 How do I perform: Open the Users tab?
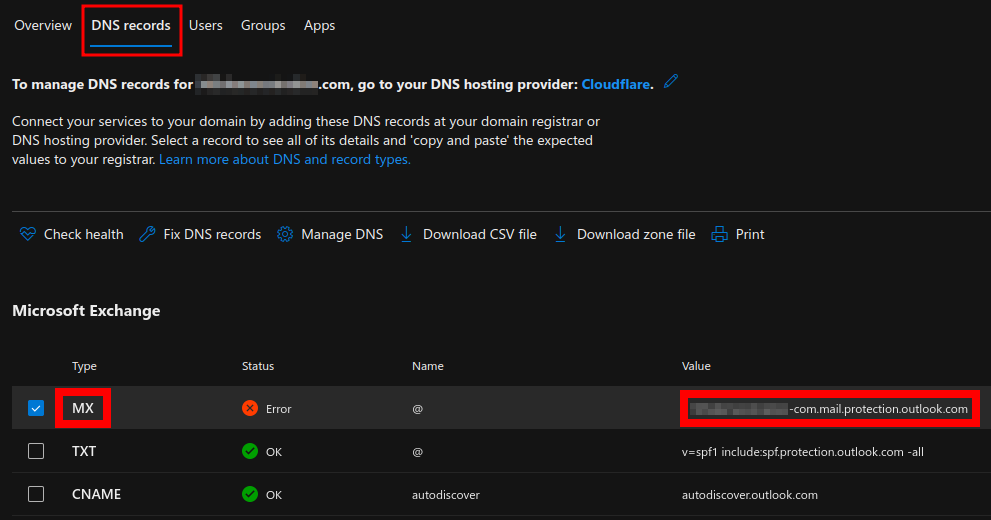point(205,25)
